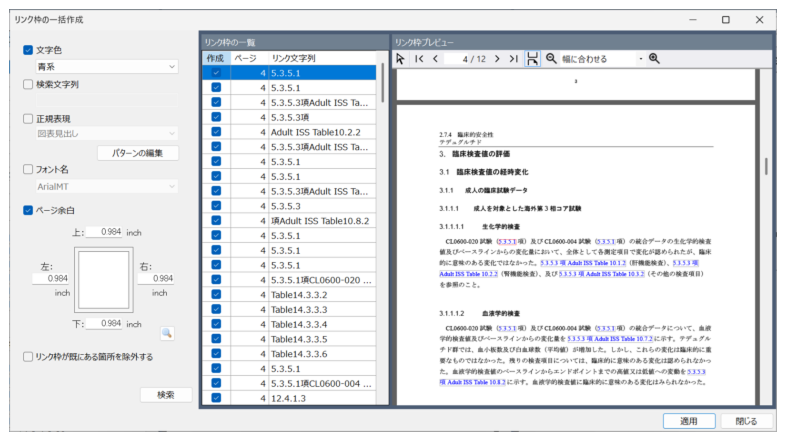Select the arrow pointer tool in preview
This screenshot has width=786, height=441.
[x=401, y=59]
